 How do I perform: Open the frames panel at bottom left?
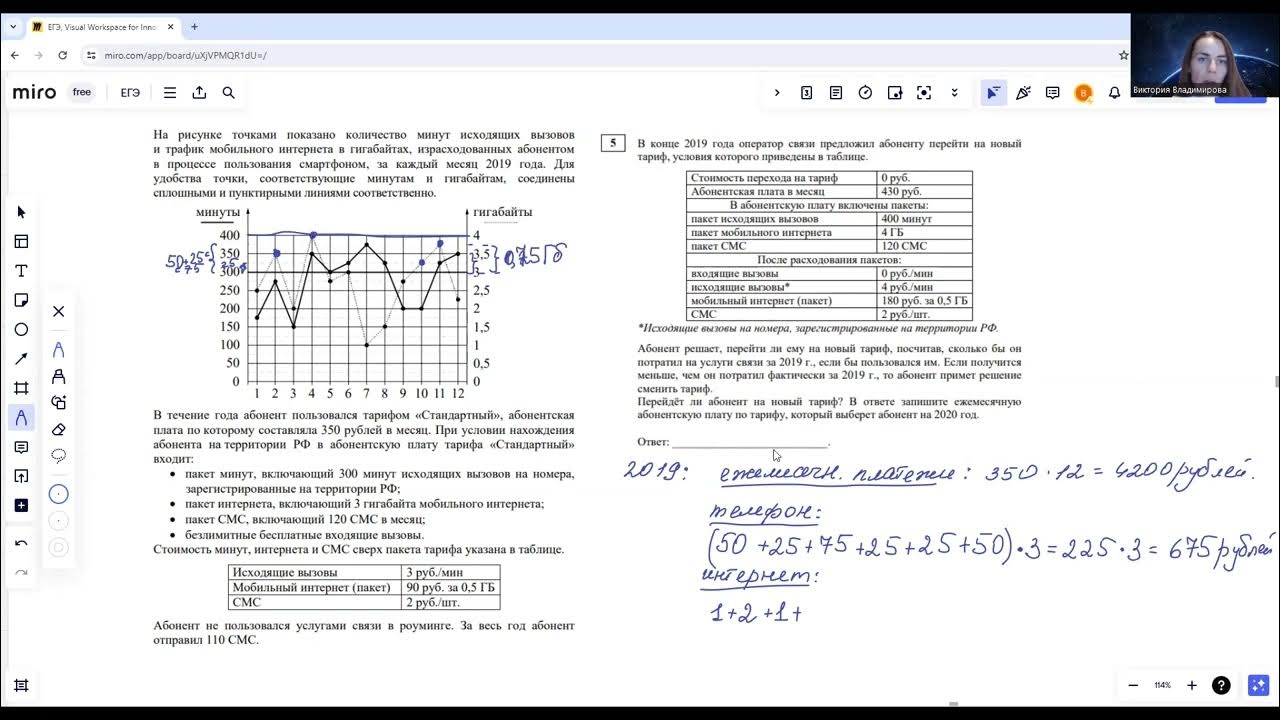[x=21, y=685]
